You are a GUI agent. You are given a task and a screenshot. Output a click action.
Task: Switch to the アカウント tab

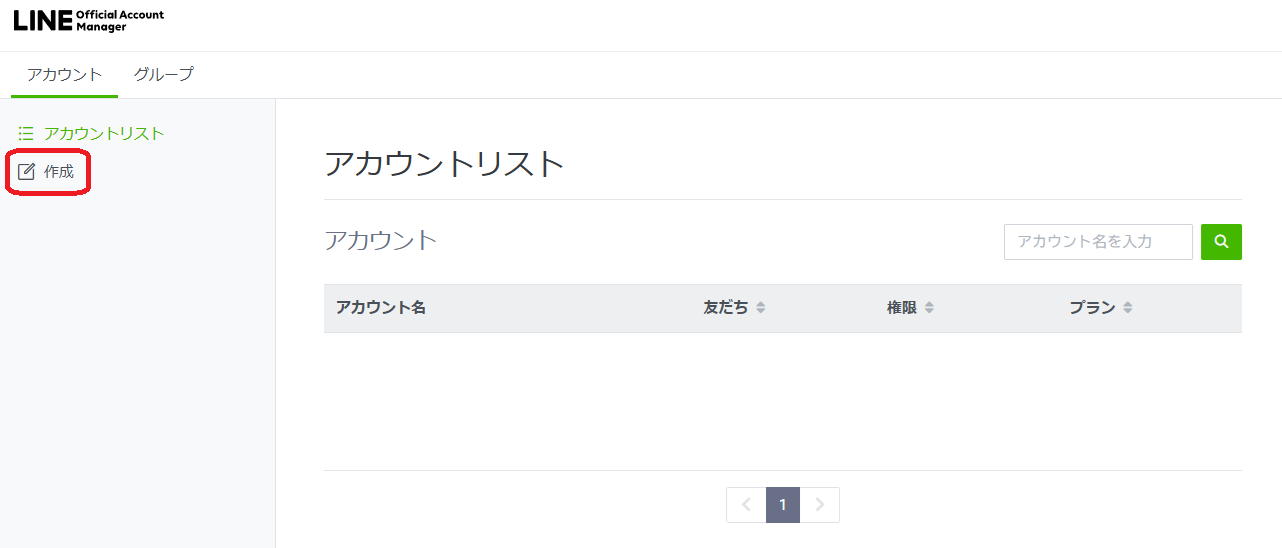tap(65, 74)
